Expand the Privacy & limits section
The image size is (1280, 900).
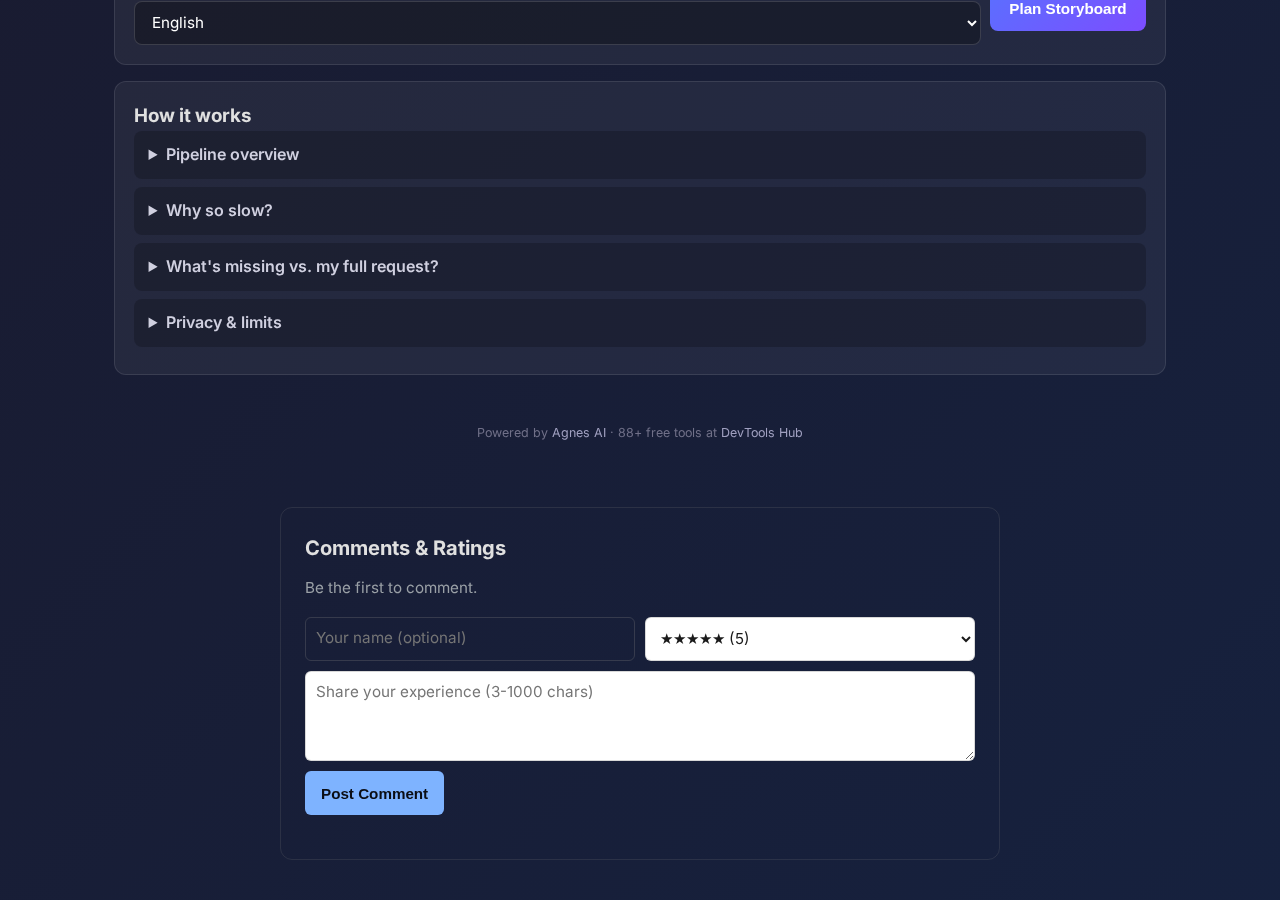point(640,323)
